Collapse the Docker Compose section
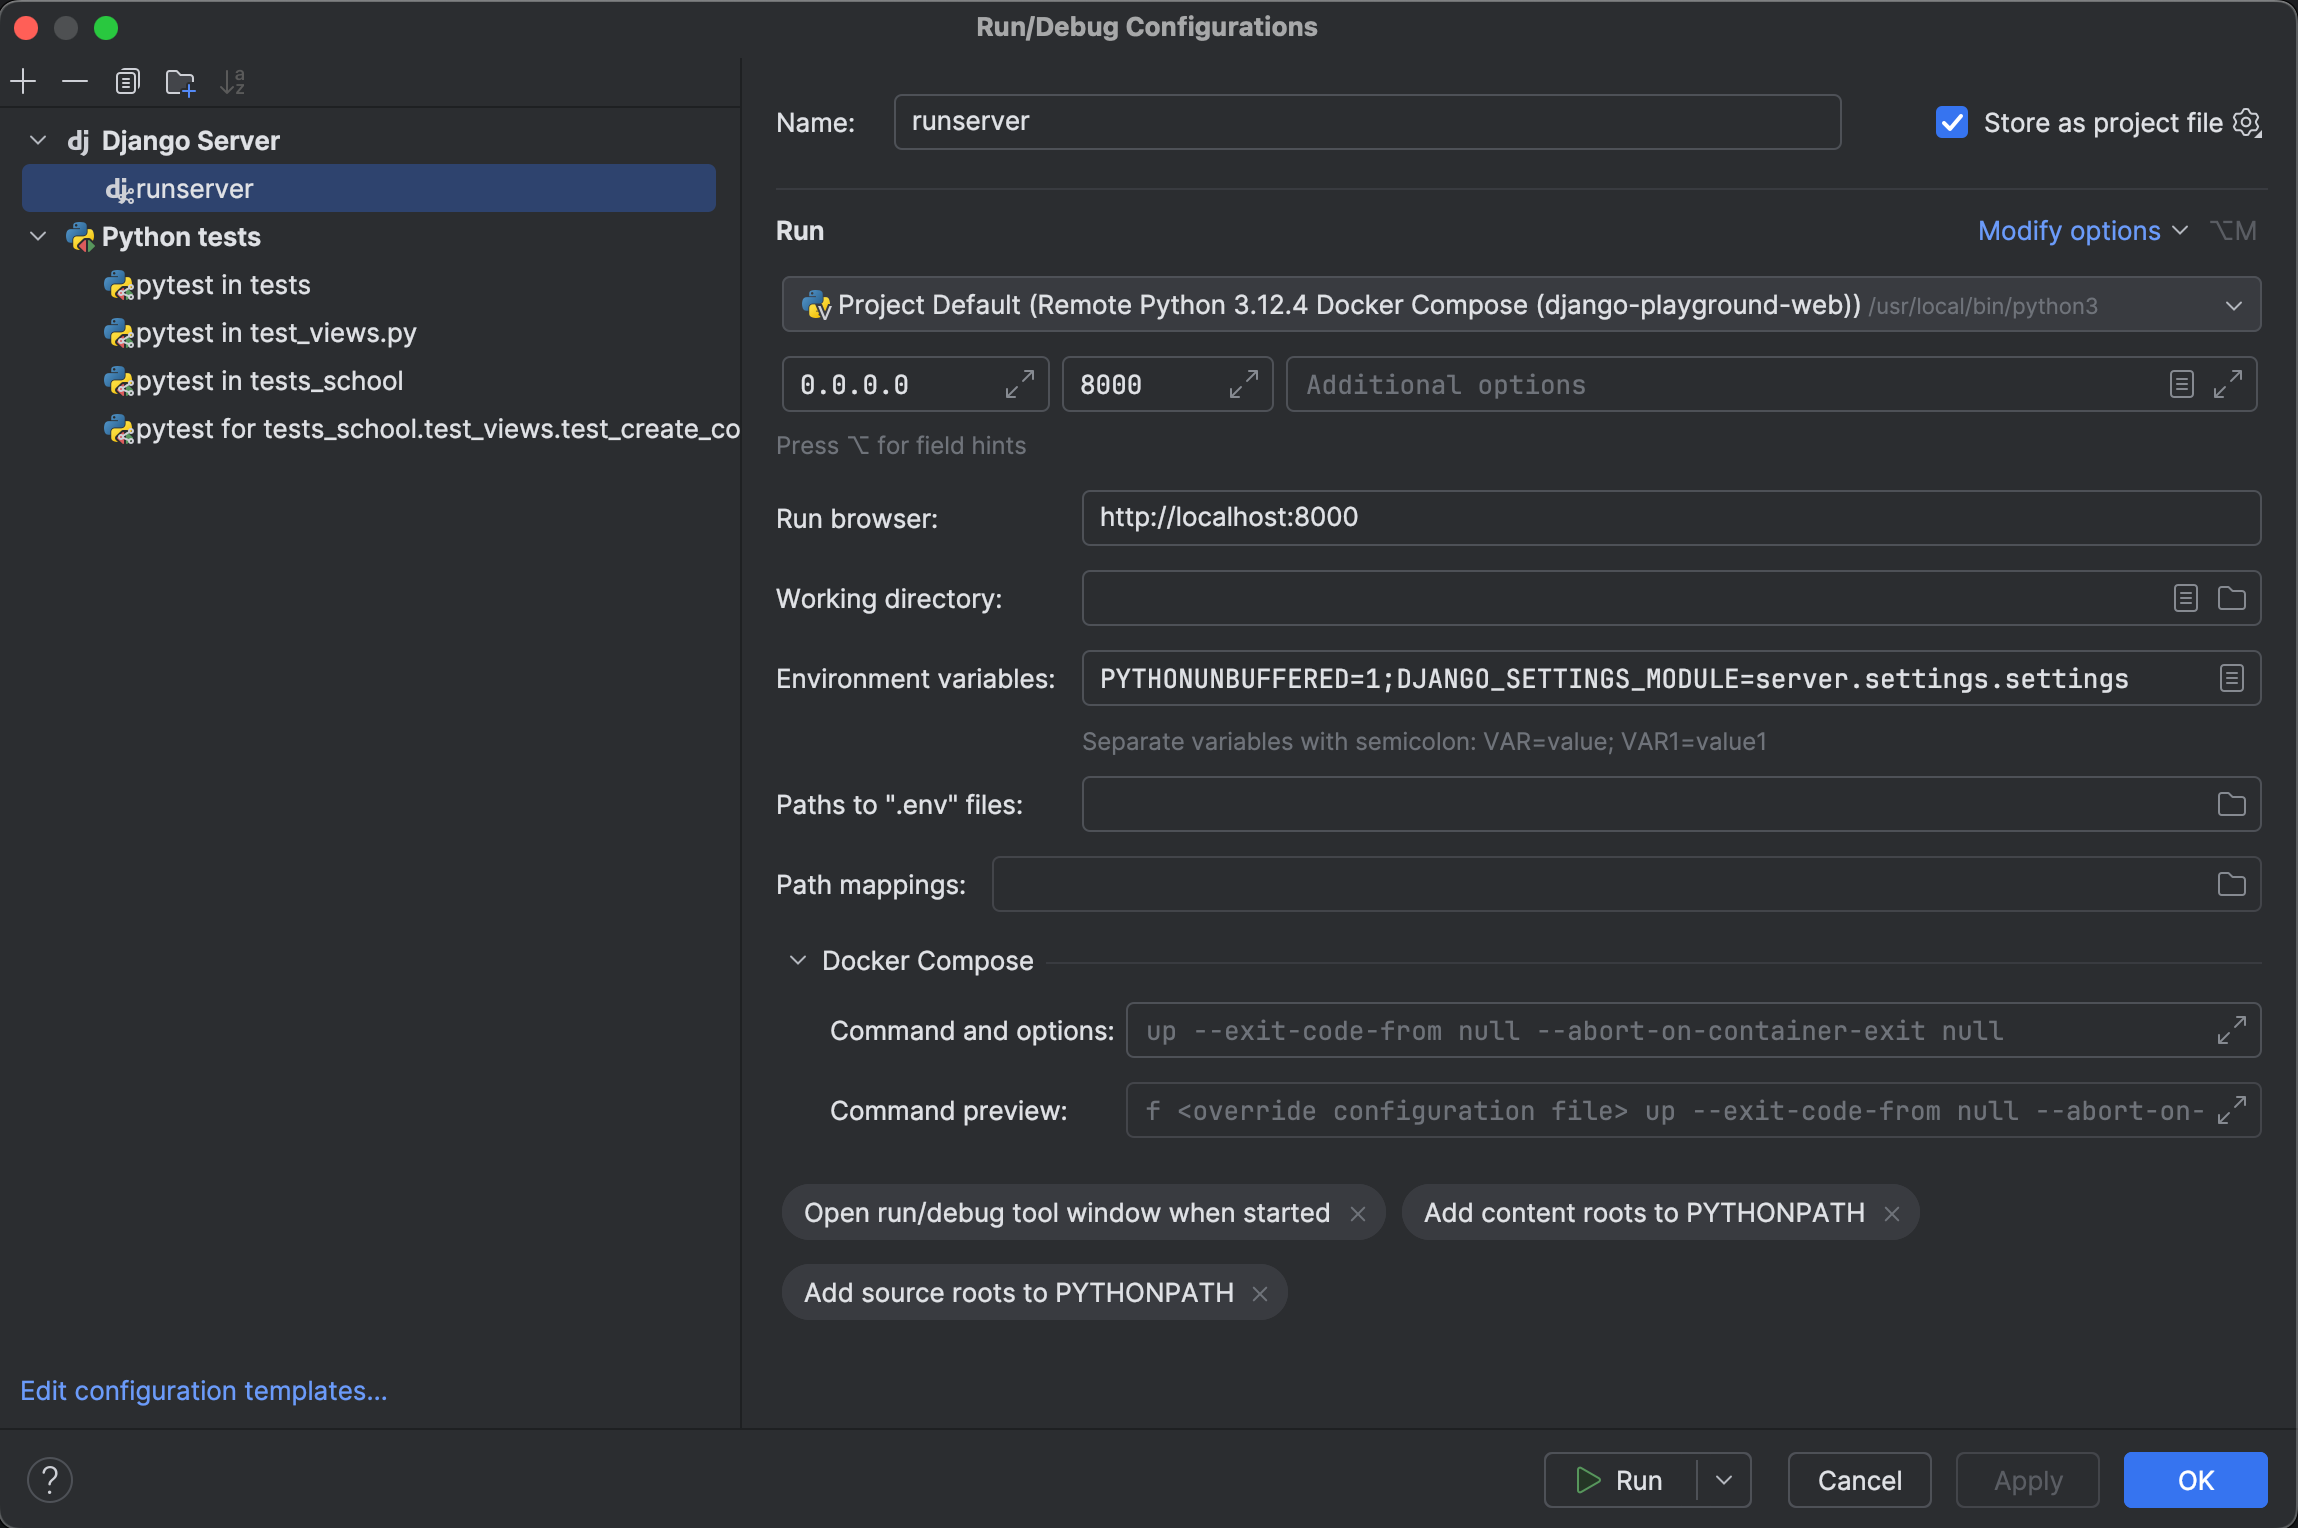 [798, 961]
